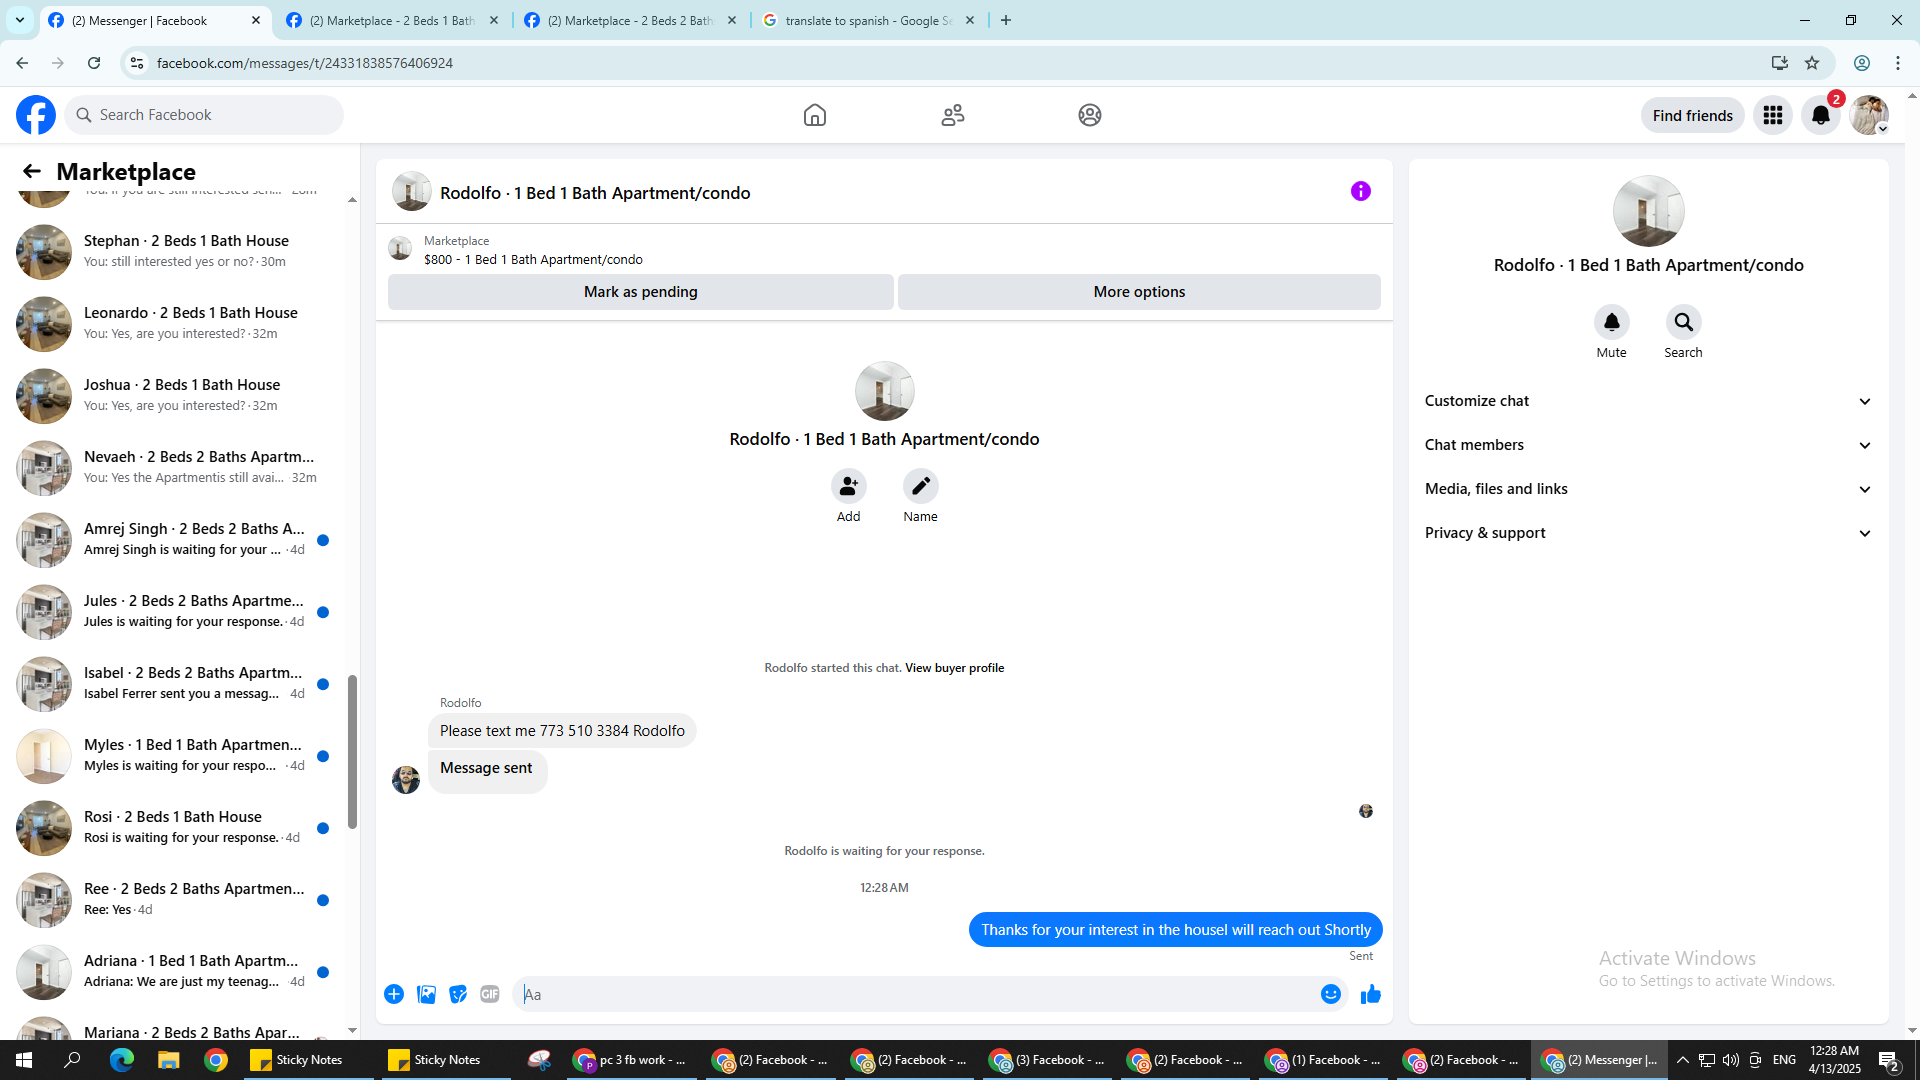This screenshot has height=1080, width=1920.
Task: Bookmark this page with the star icon
Action: pyautogui.click(x=1812, y=63)
